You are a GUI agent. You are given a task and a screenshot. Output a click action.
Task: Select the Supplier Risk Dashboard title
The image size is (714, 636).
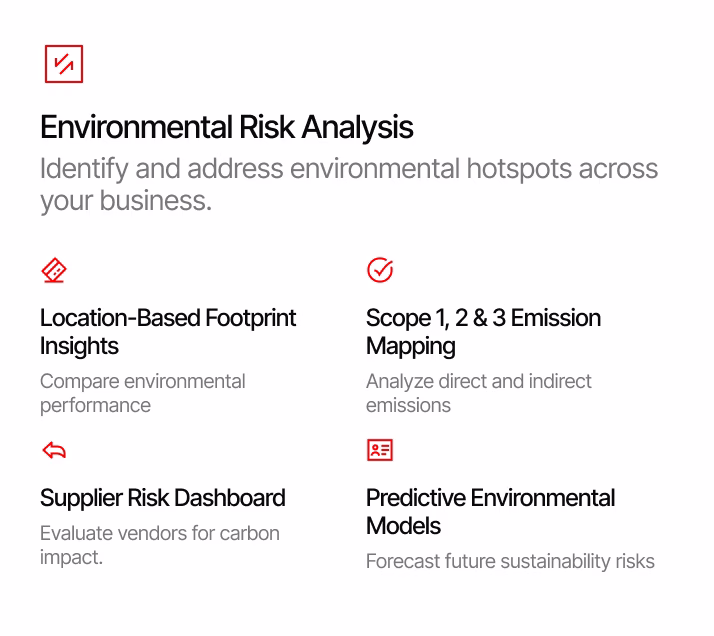[x=163, y=498]
